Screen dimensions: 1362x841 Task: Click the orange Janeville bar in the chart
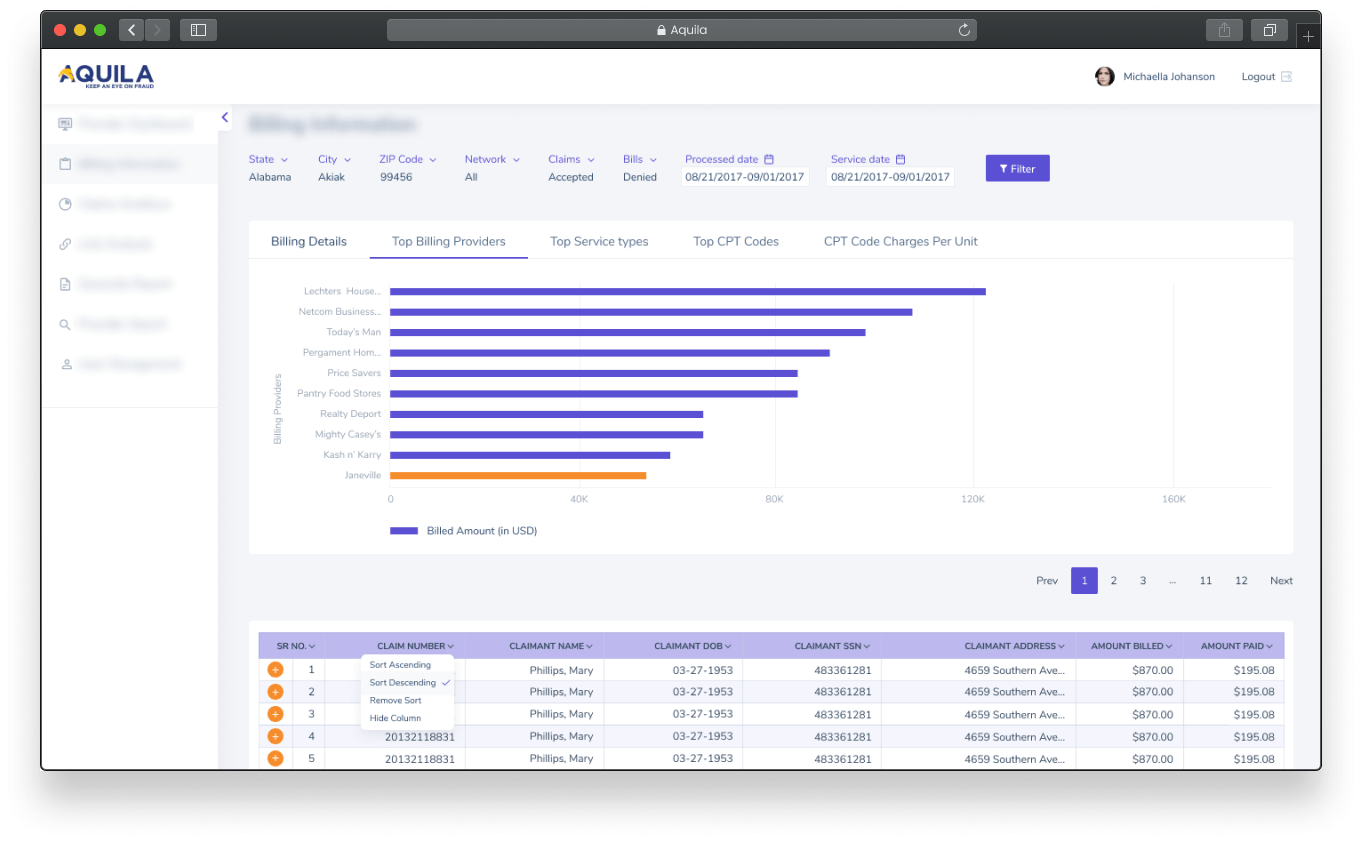coord(518,475)
